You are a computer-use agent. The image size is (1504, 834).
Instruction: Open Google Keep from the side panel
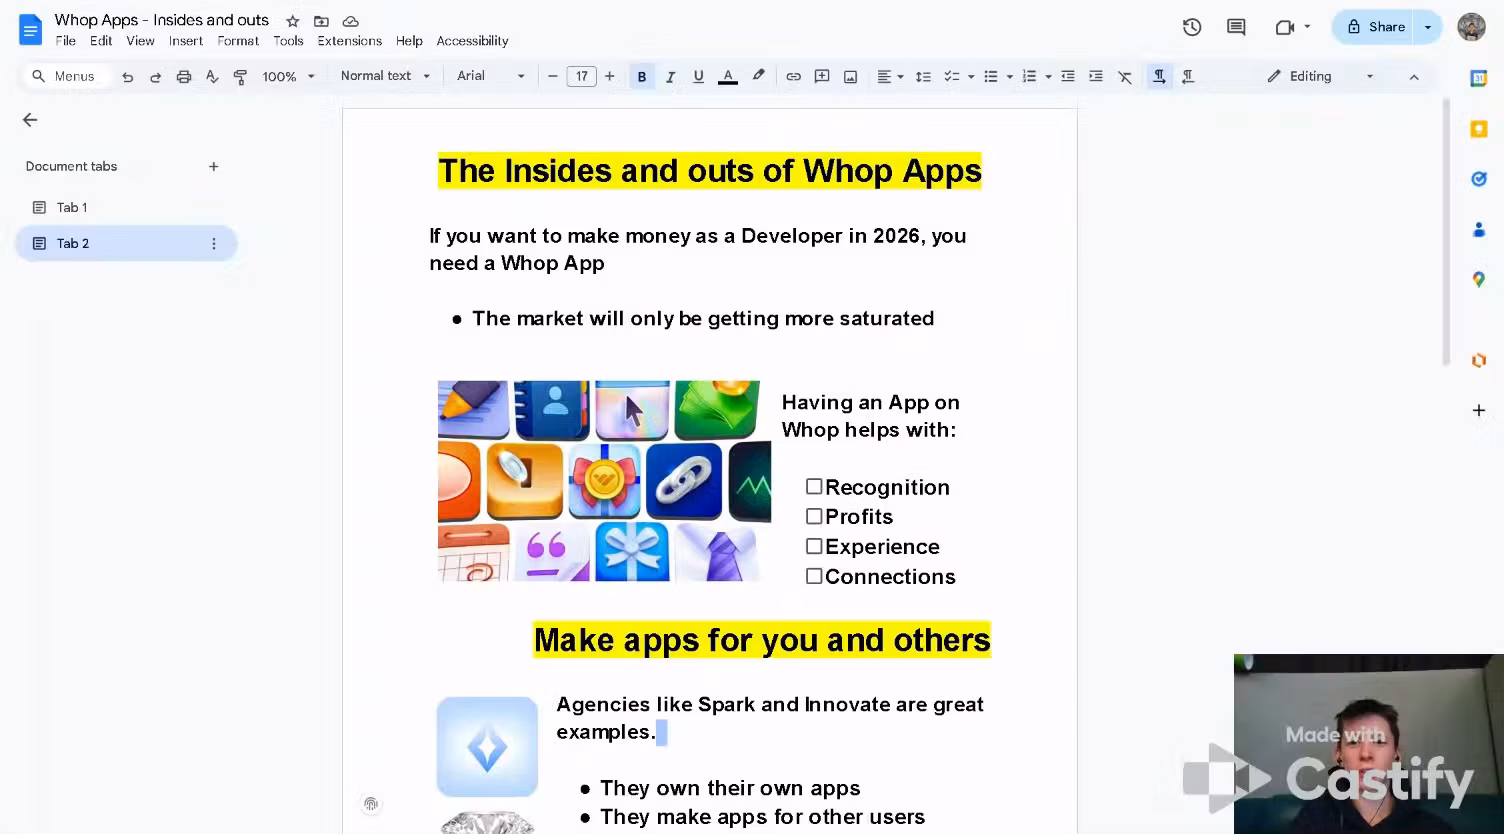(1478, 129)
